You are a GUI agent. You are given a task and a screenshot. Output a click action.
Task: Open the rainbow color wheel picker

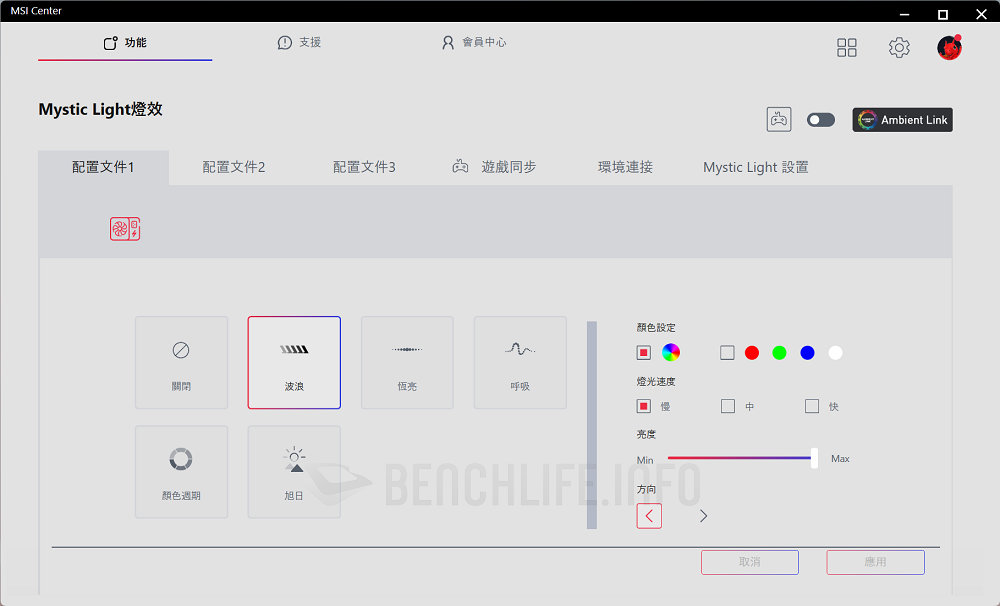(x=671, y=352)
